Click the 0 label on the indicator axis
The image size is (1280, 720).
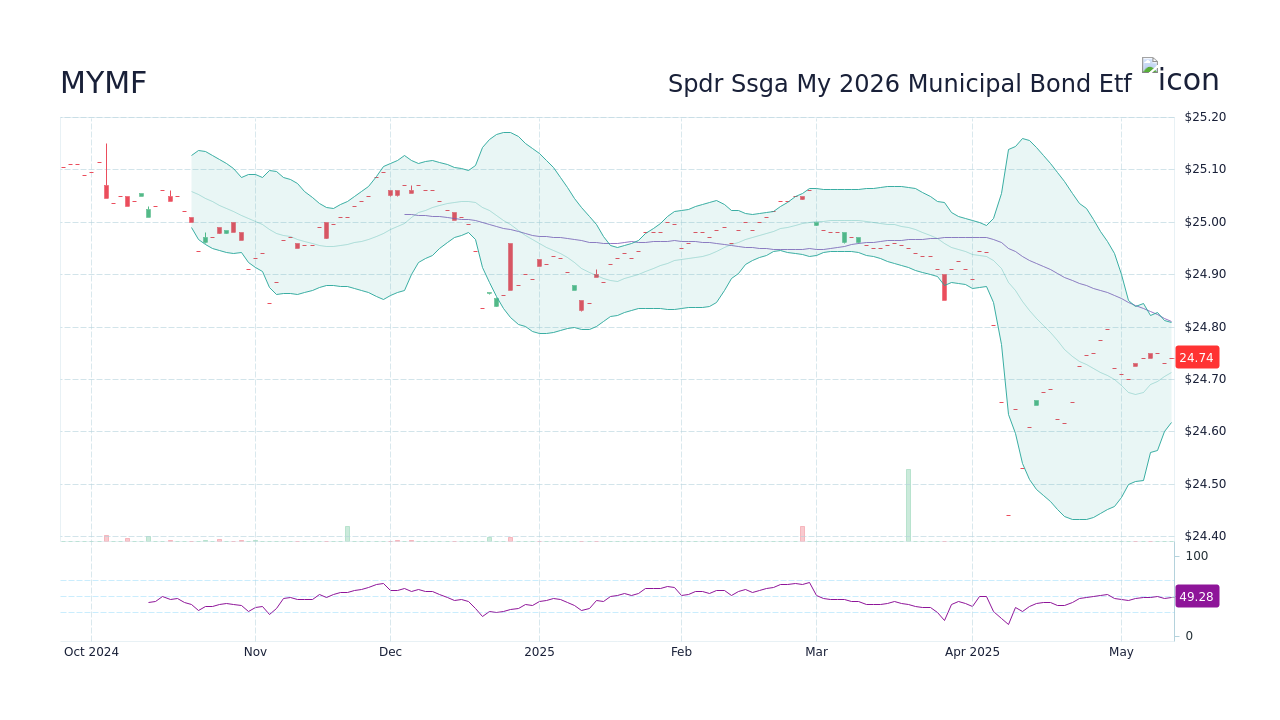coord(1187,635)
